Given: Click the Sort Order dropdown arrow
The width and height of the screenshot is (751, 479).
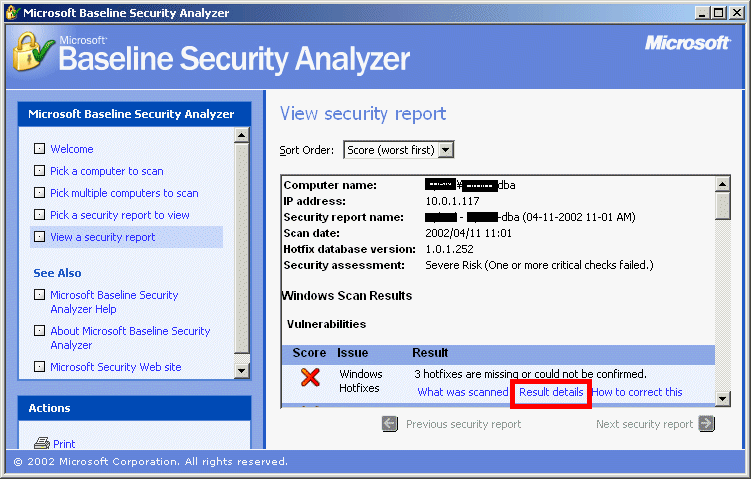Looking at the screenshot, I should [x=446, y=150].
